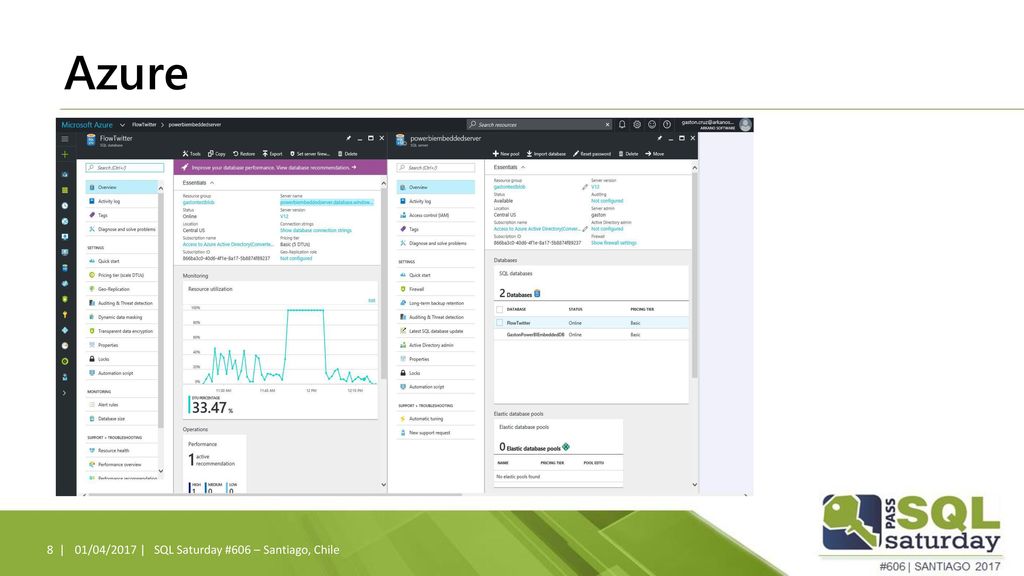
Task: Click Show firewall settings link
Action: click(x=613, y=243)
